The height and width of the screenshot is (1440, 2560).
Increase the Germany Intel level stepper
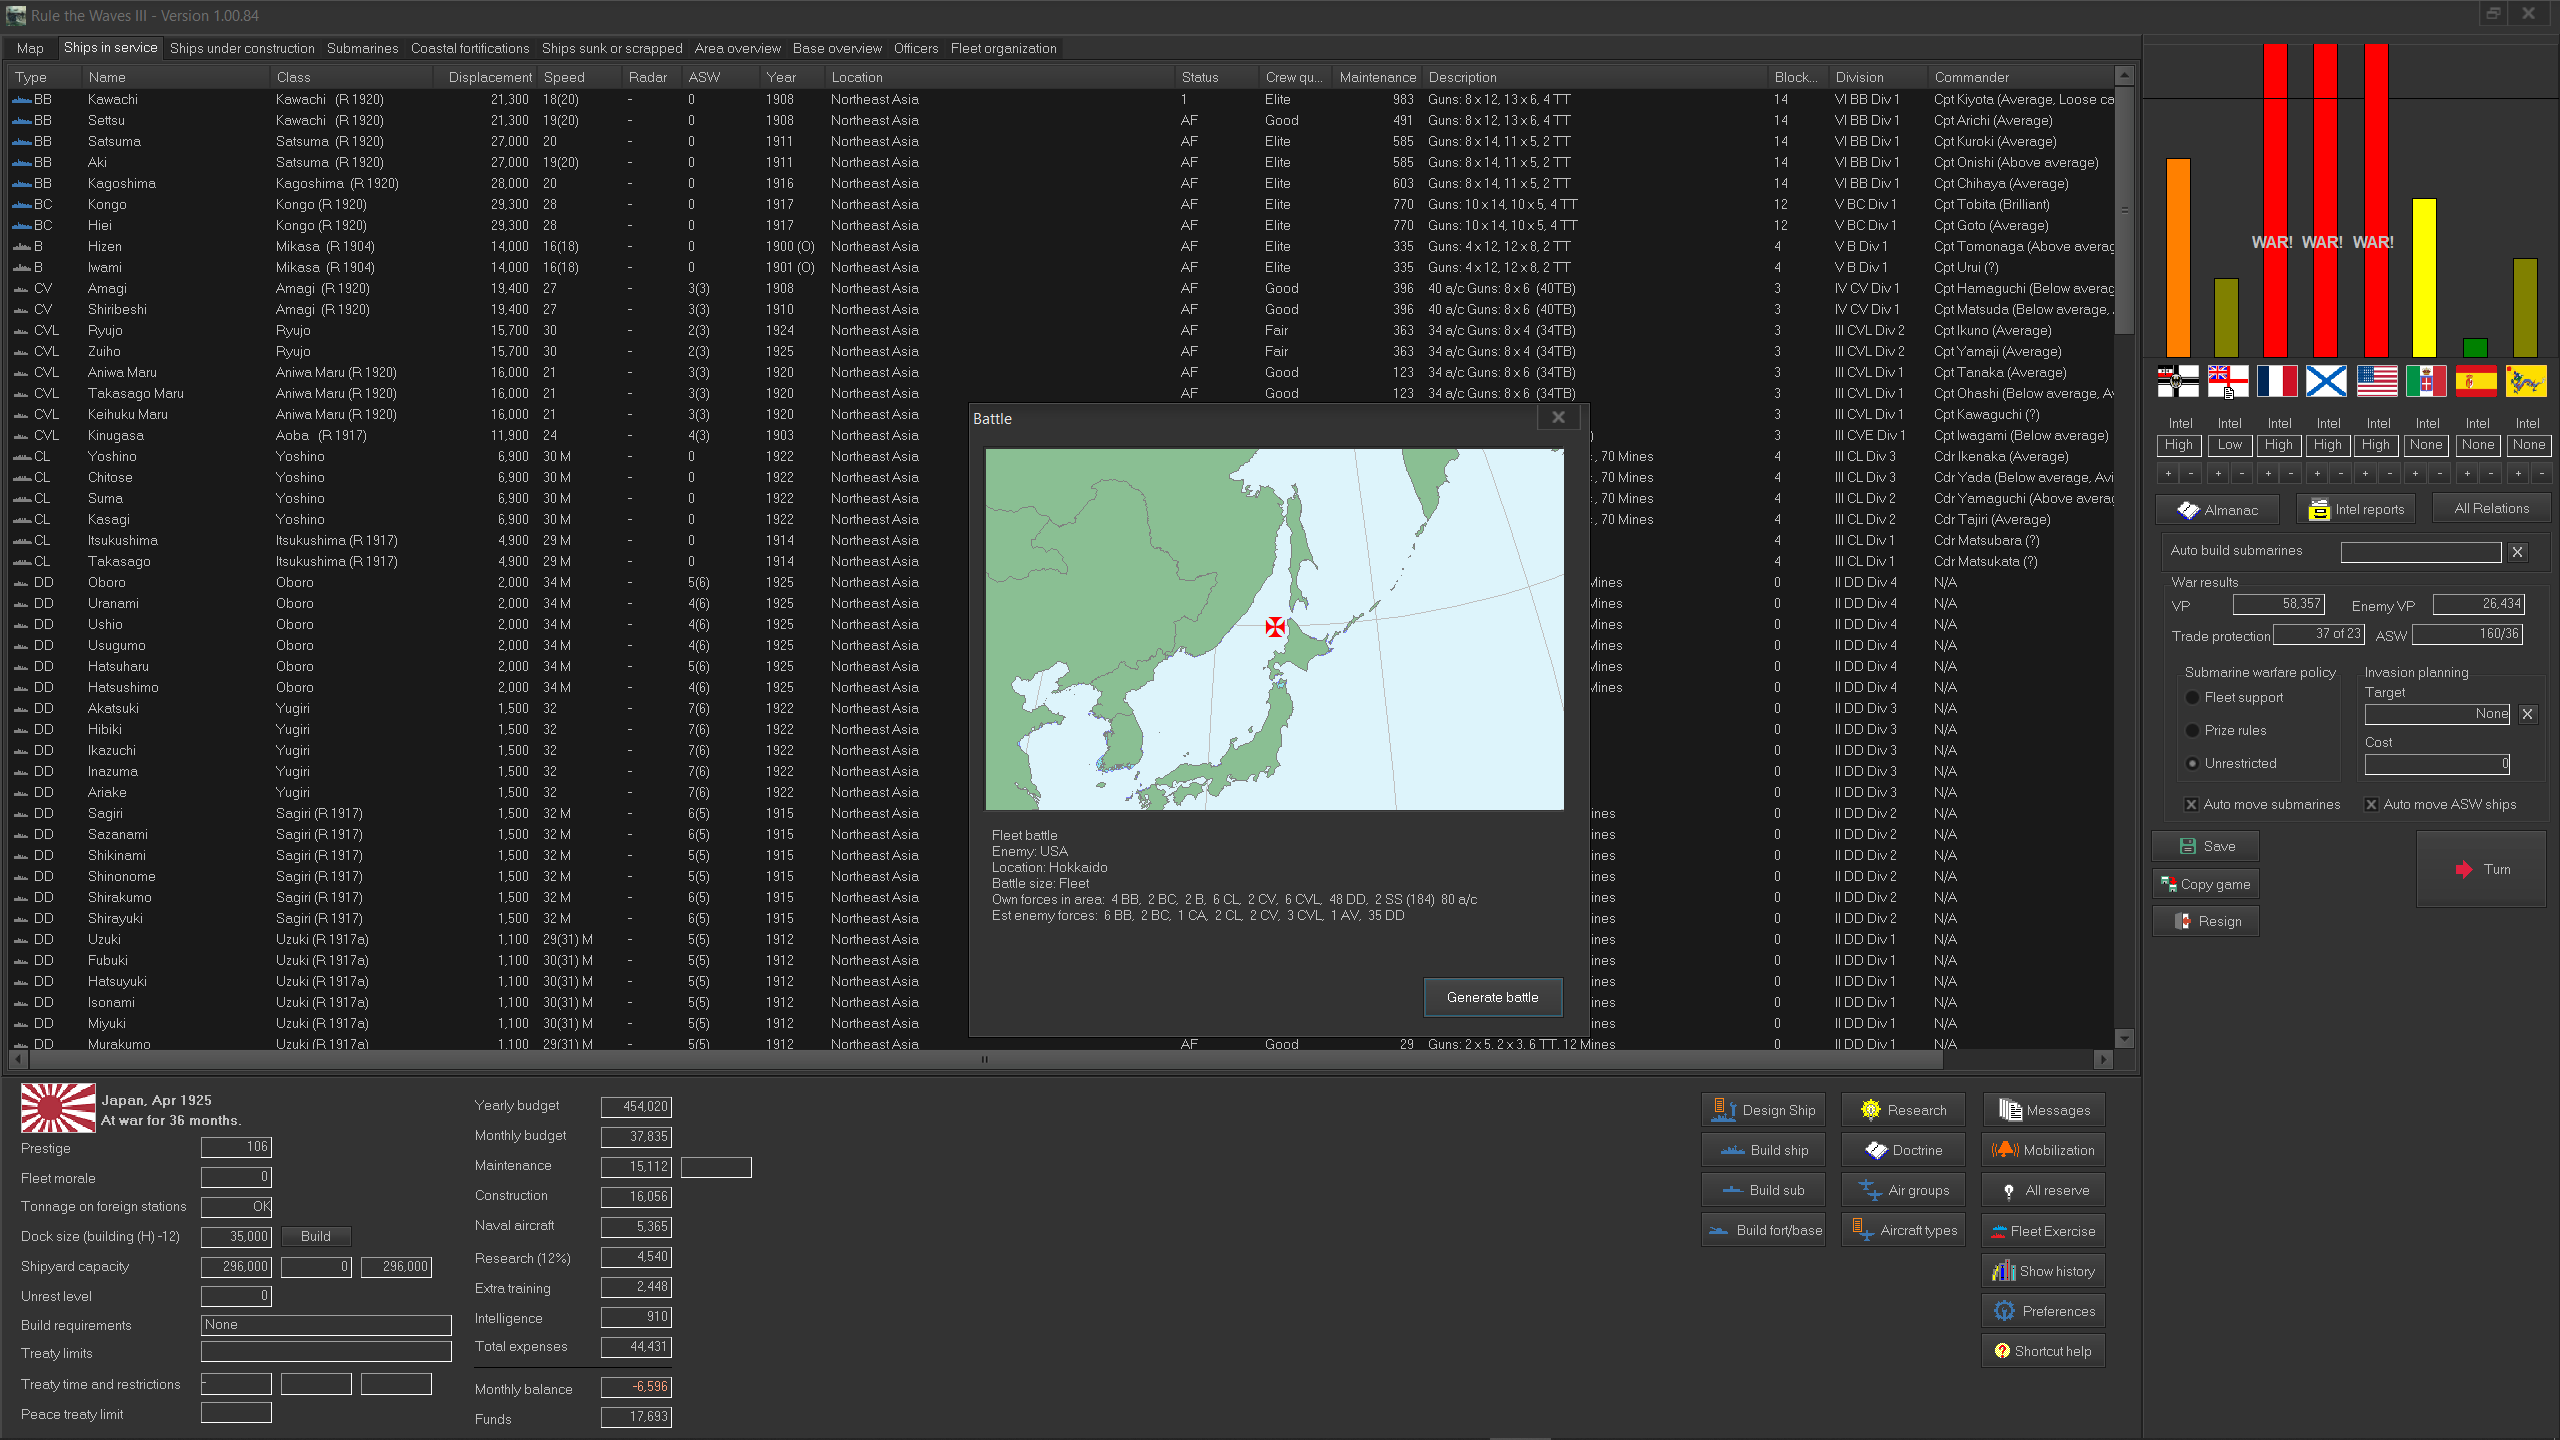[x=2168, y=474]
